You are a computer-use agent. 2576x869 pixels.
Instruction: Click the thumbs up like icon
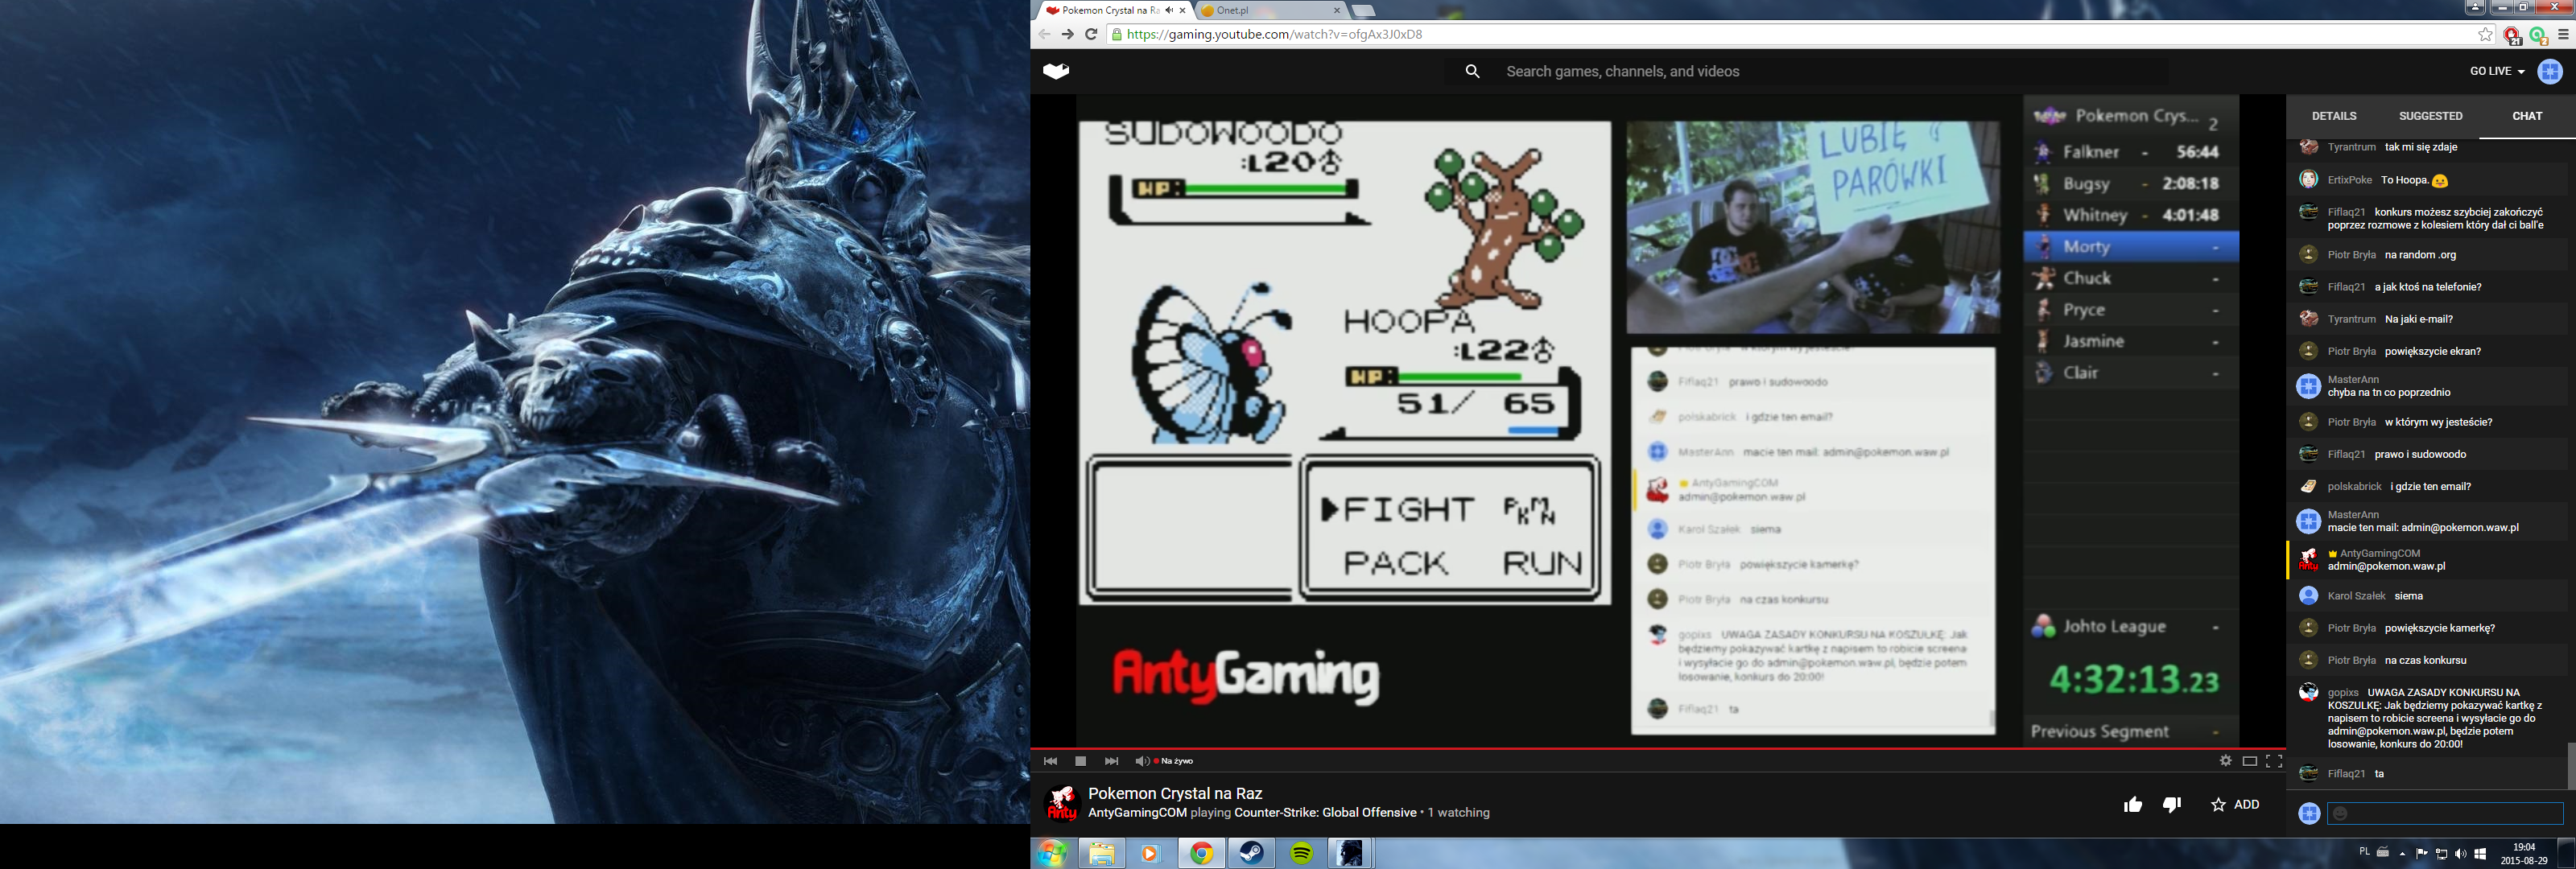(2133, 804)
